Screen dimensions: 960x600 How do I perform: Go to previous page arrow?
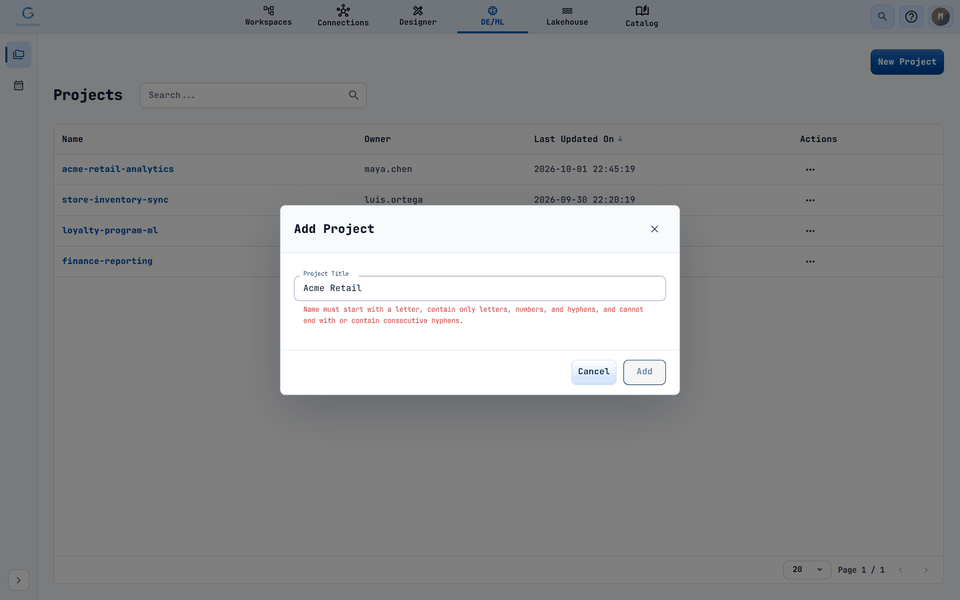pyautogui.click(x=901, y=570)
